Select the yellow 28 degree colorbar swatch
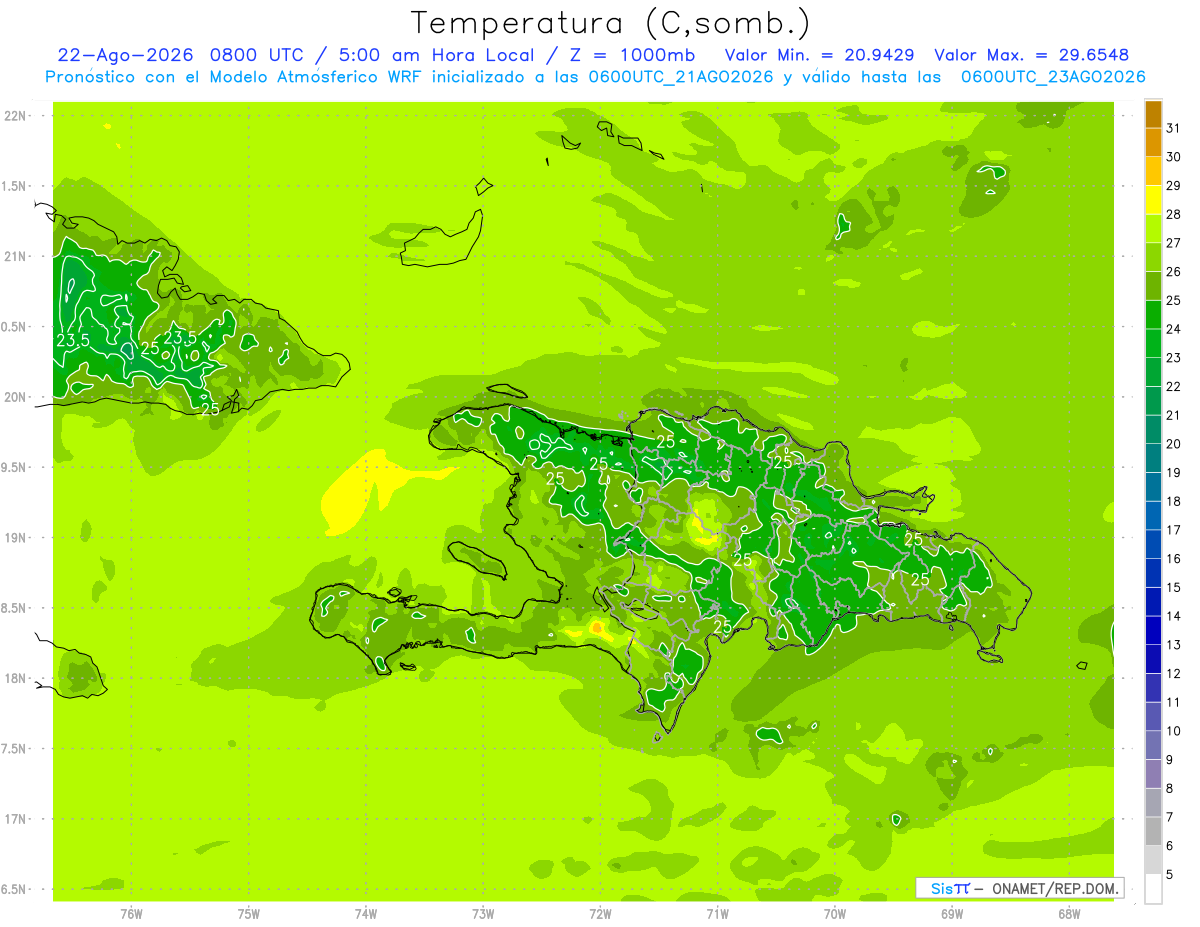The width and height of the screenshot is (1200, 927). 1153,200
